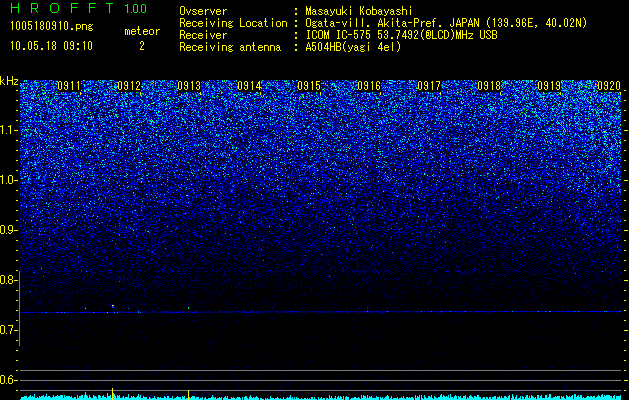Screen dimensions: 629x400
Task: Click the meteor echo dot near 0912
Action: coord(113,306)
